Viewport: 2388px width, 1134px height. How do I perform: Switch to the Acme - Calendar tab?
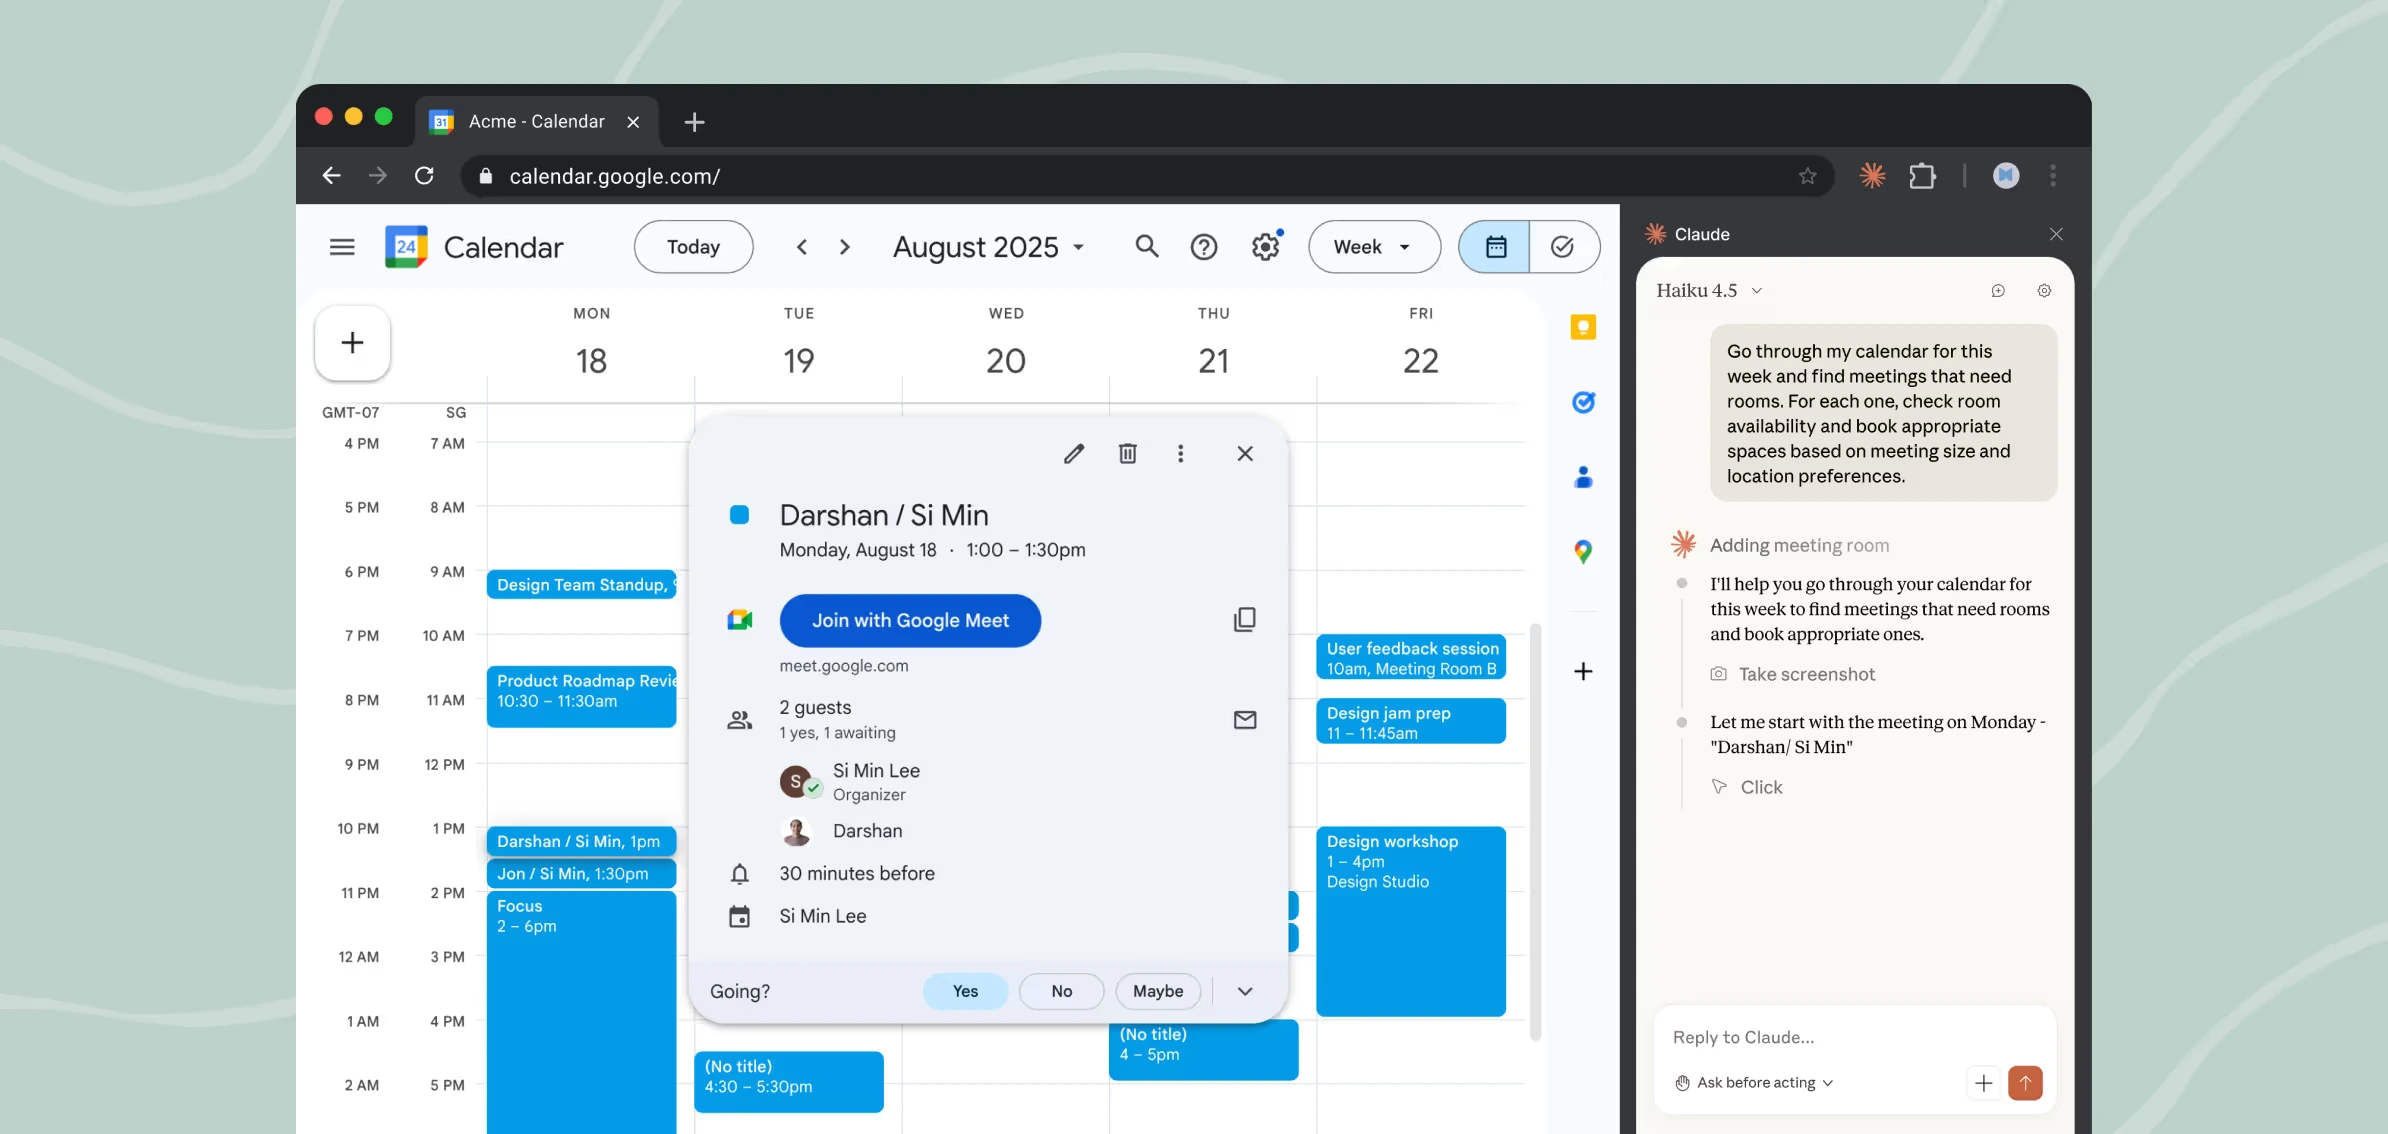537,121
